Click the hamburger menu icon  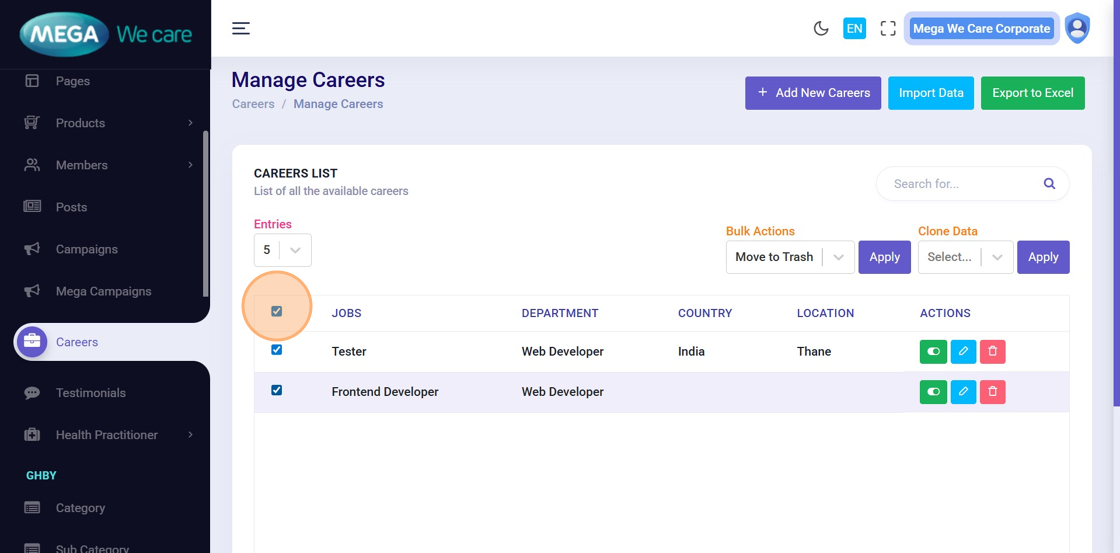pos(241,28)
